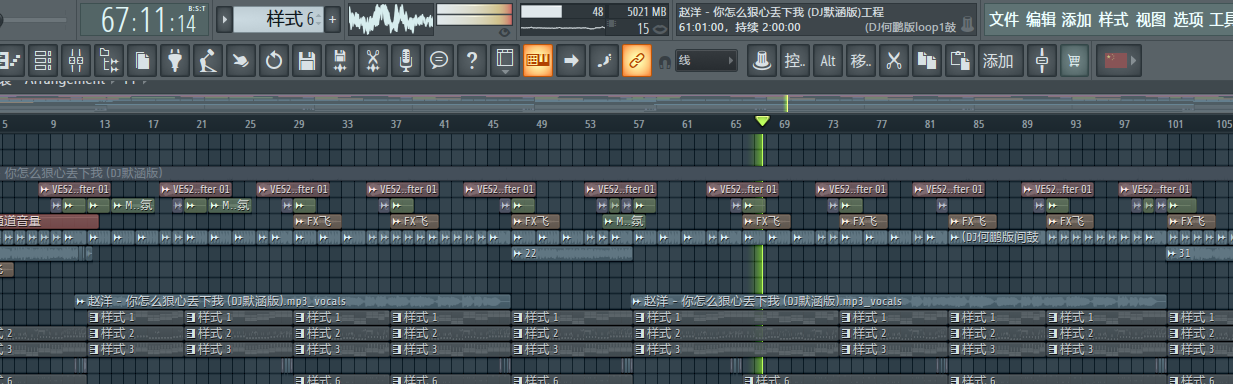Image resolution: width=1233 pixels, height=384 pixels.
Task: Click the 5021 MB memory readout
Action: point(647,11)
